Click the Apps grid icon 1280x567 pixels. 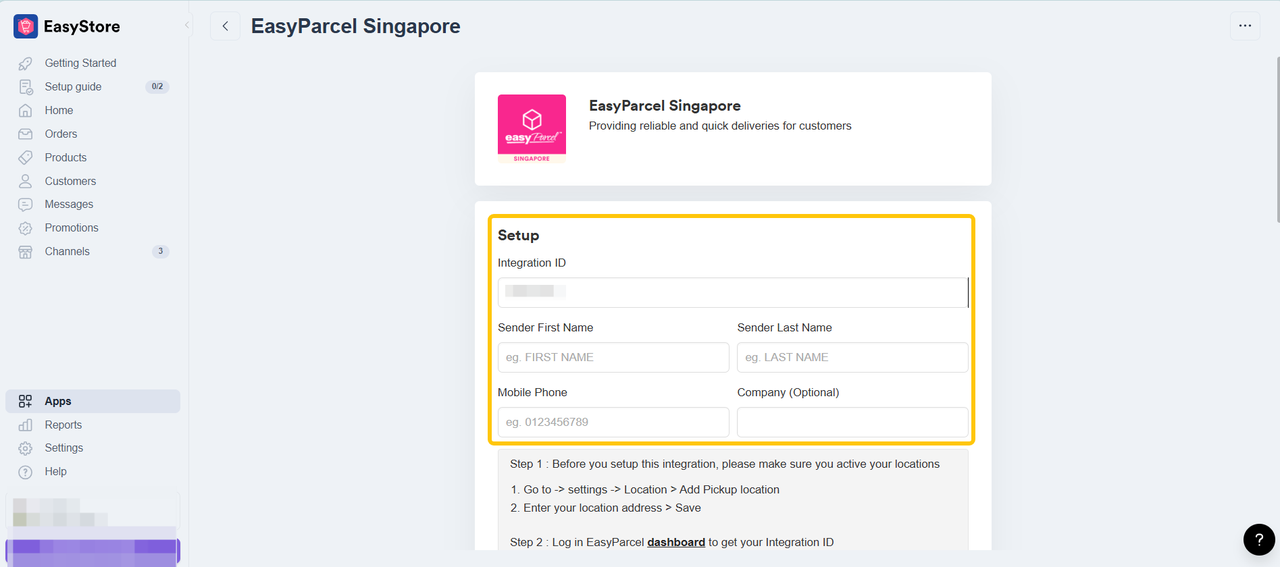tap(25, 401)
